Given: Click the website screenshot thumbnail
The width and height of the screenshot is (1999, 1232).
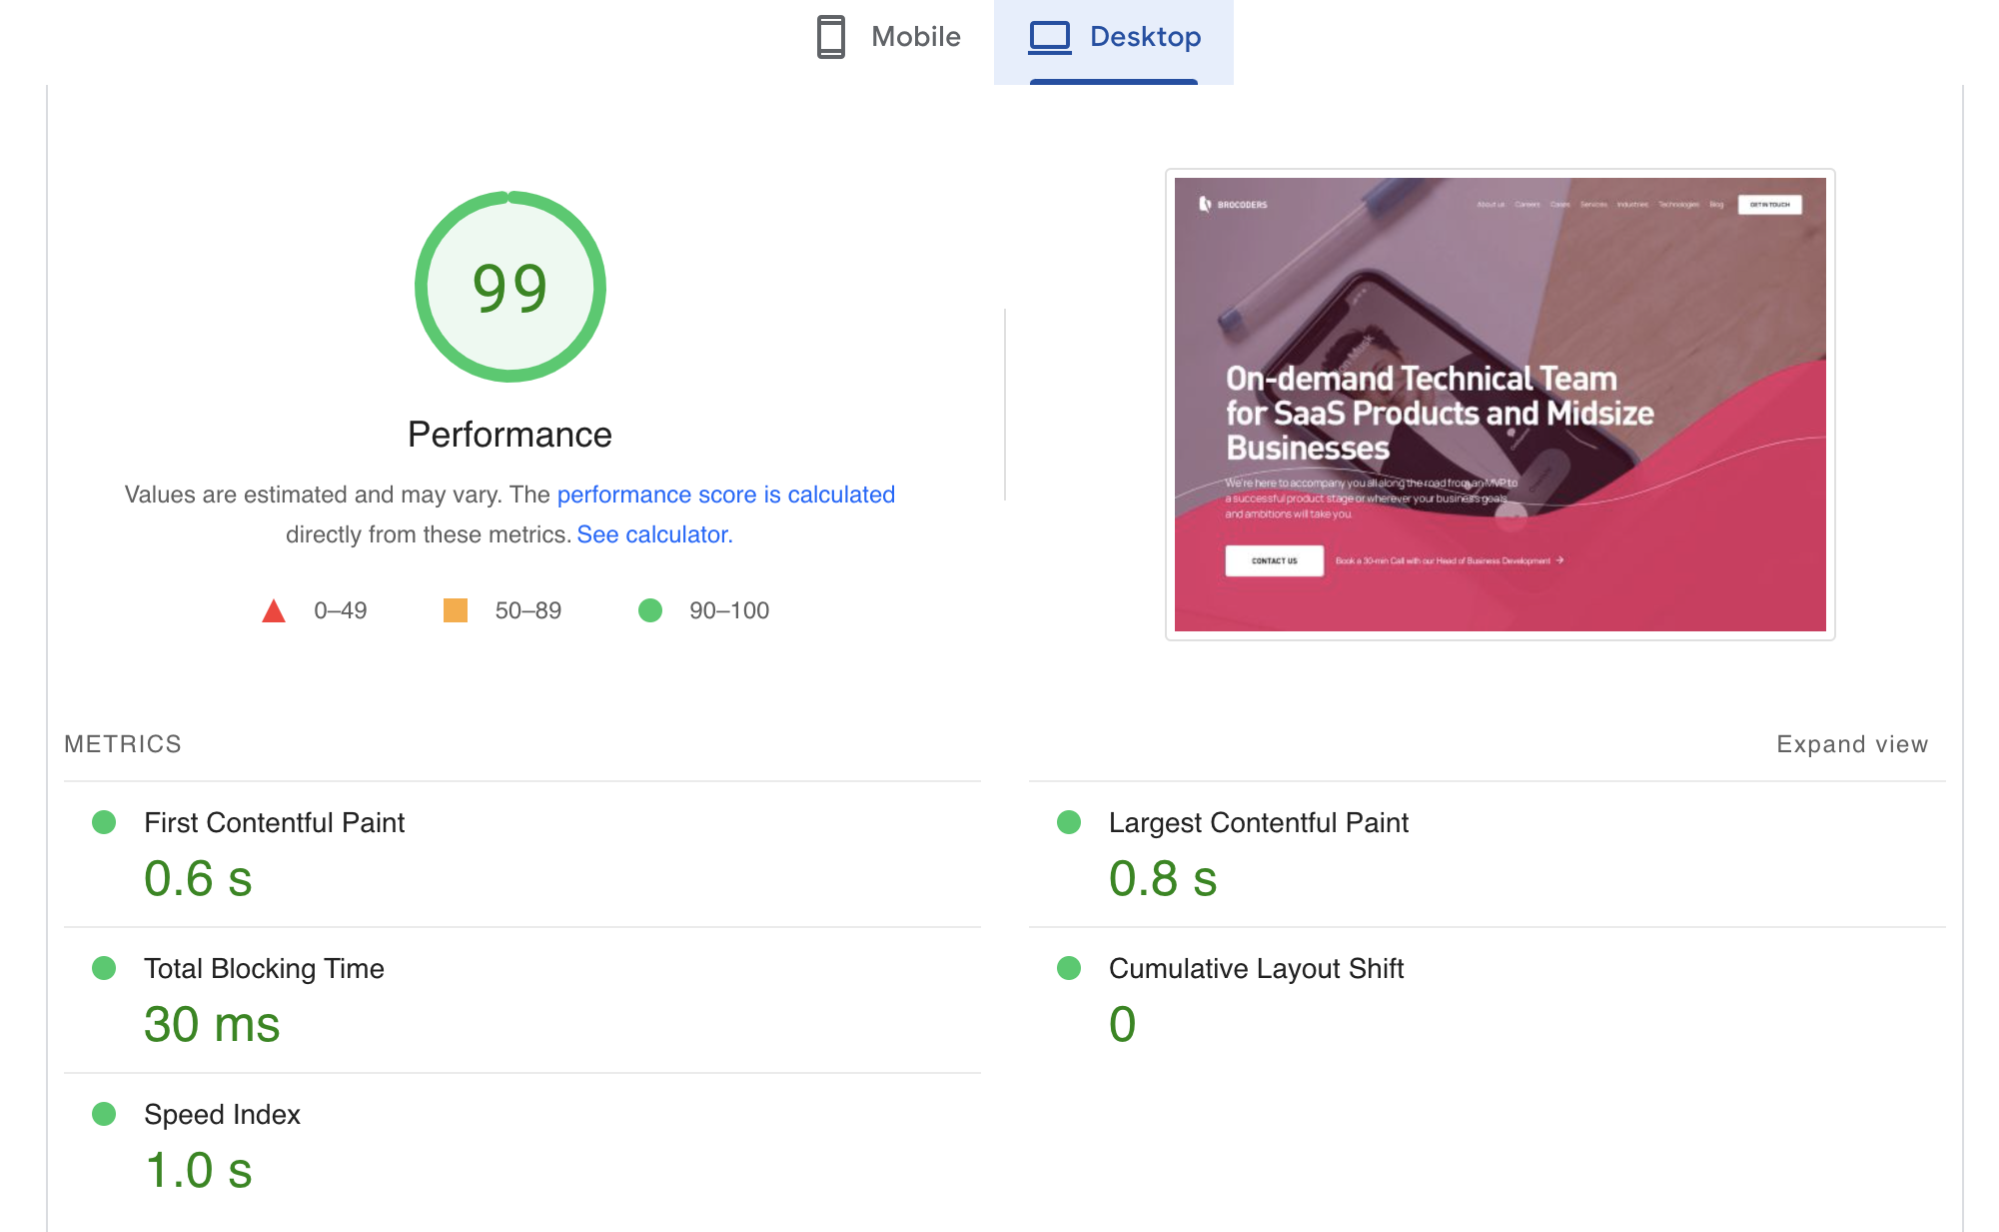Looking at the screenshot, I should tap(1500, 404).
